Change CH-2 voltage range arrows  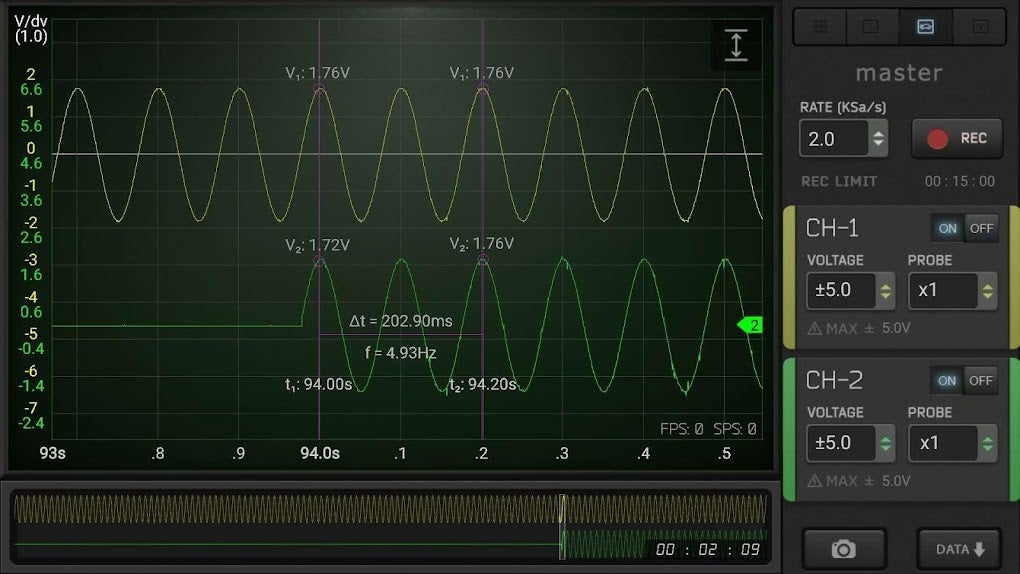point(885,443)
